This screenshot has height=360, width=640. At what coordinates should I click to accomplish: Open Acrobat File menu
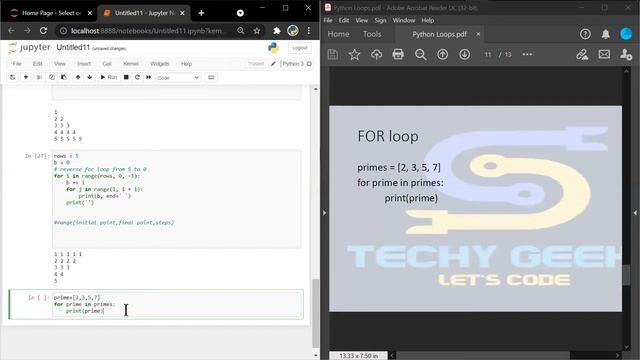(328, 20)
